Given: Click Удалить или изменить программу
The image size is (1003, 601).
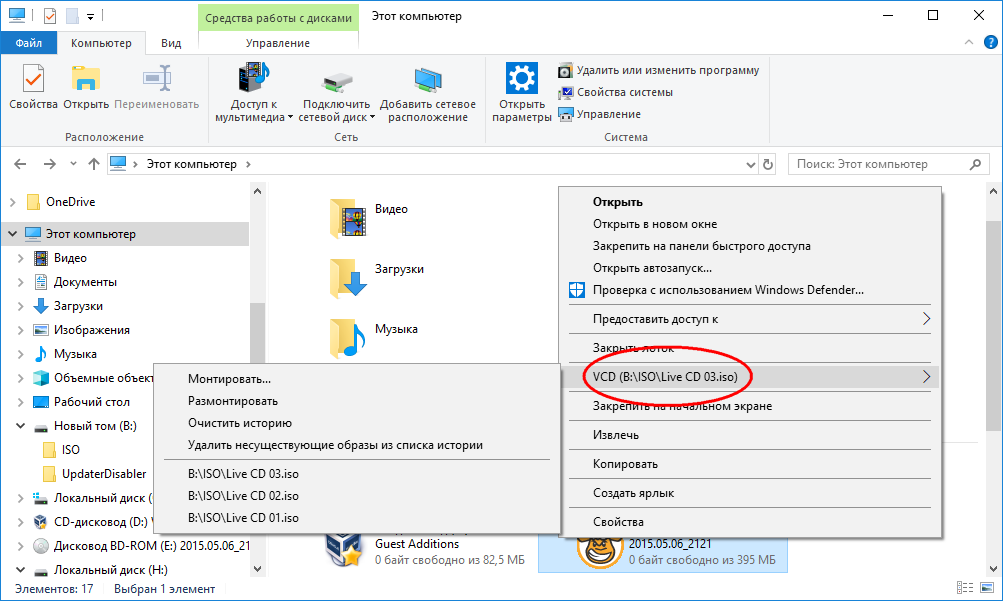Looking at the screenshot, I should (659, 70).
